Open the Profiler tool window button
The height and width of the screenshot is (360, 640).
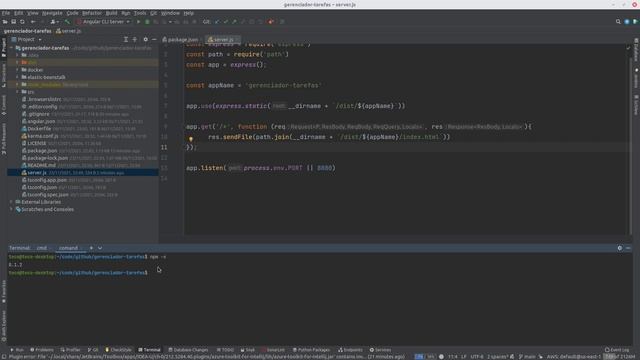coord(71,350)
